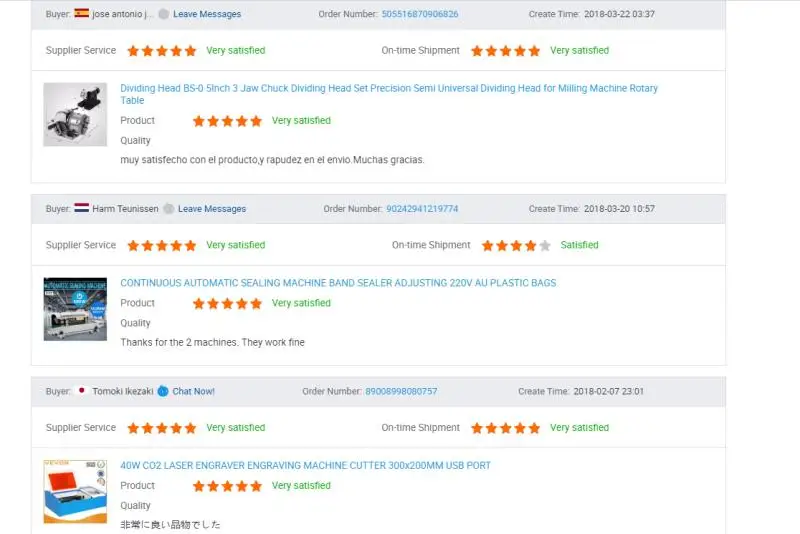Click dividing head product thumbnail

coord(75,114)
